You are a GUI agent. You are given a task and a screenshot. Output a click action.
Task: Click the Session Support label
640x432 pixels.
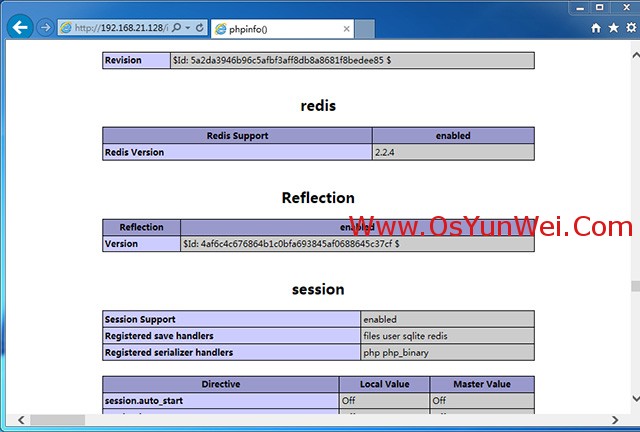140,319
